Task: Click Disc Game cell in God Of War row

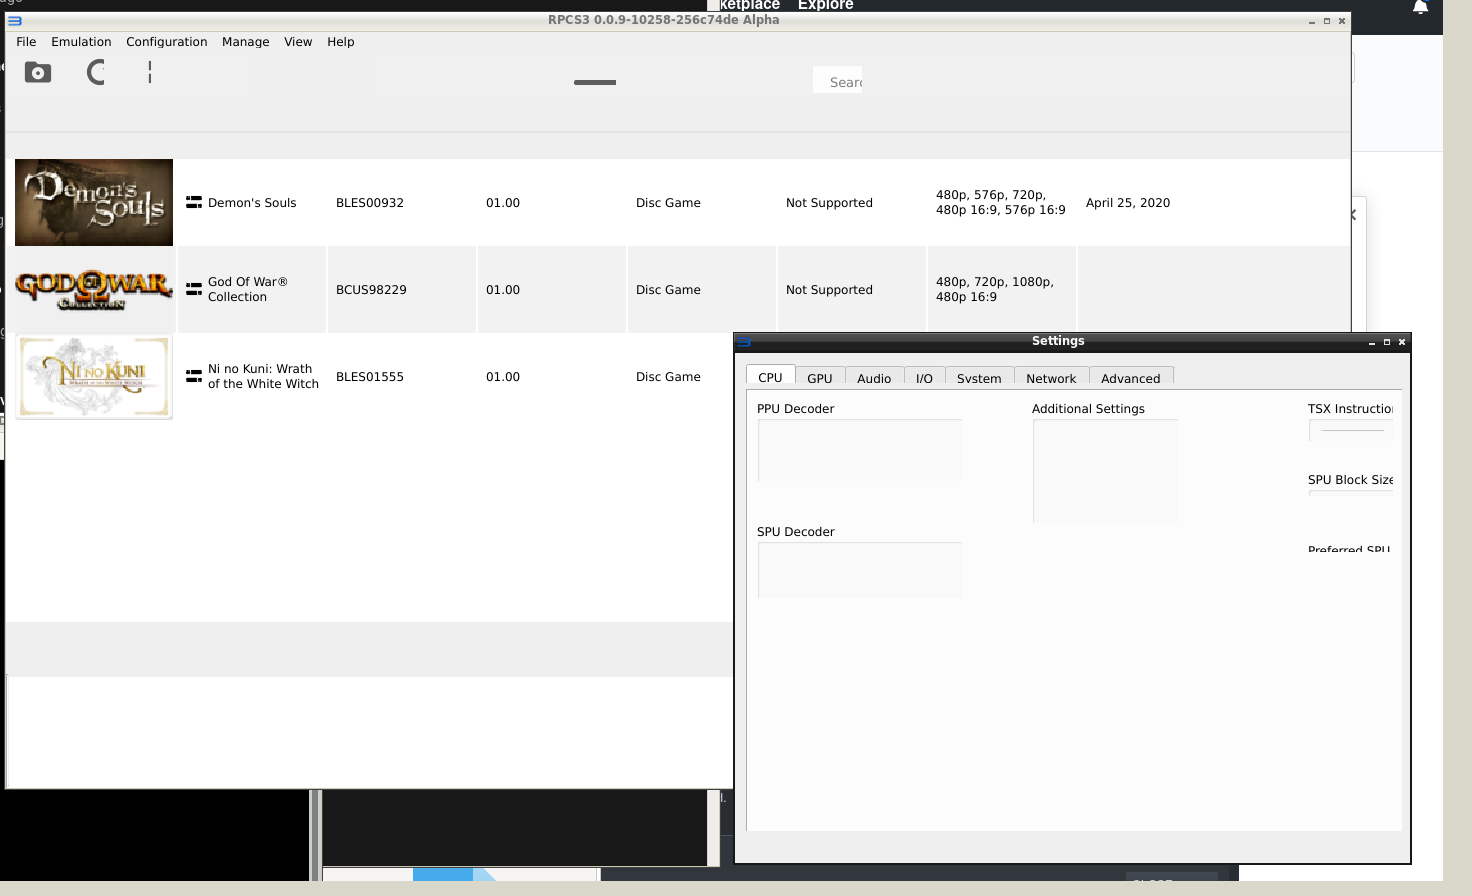Action: click(x=668, y=289)
